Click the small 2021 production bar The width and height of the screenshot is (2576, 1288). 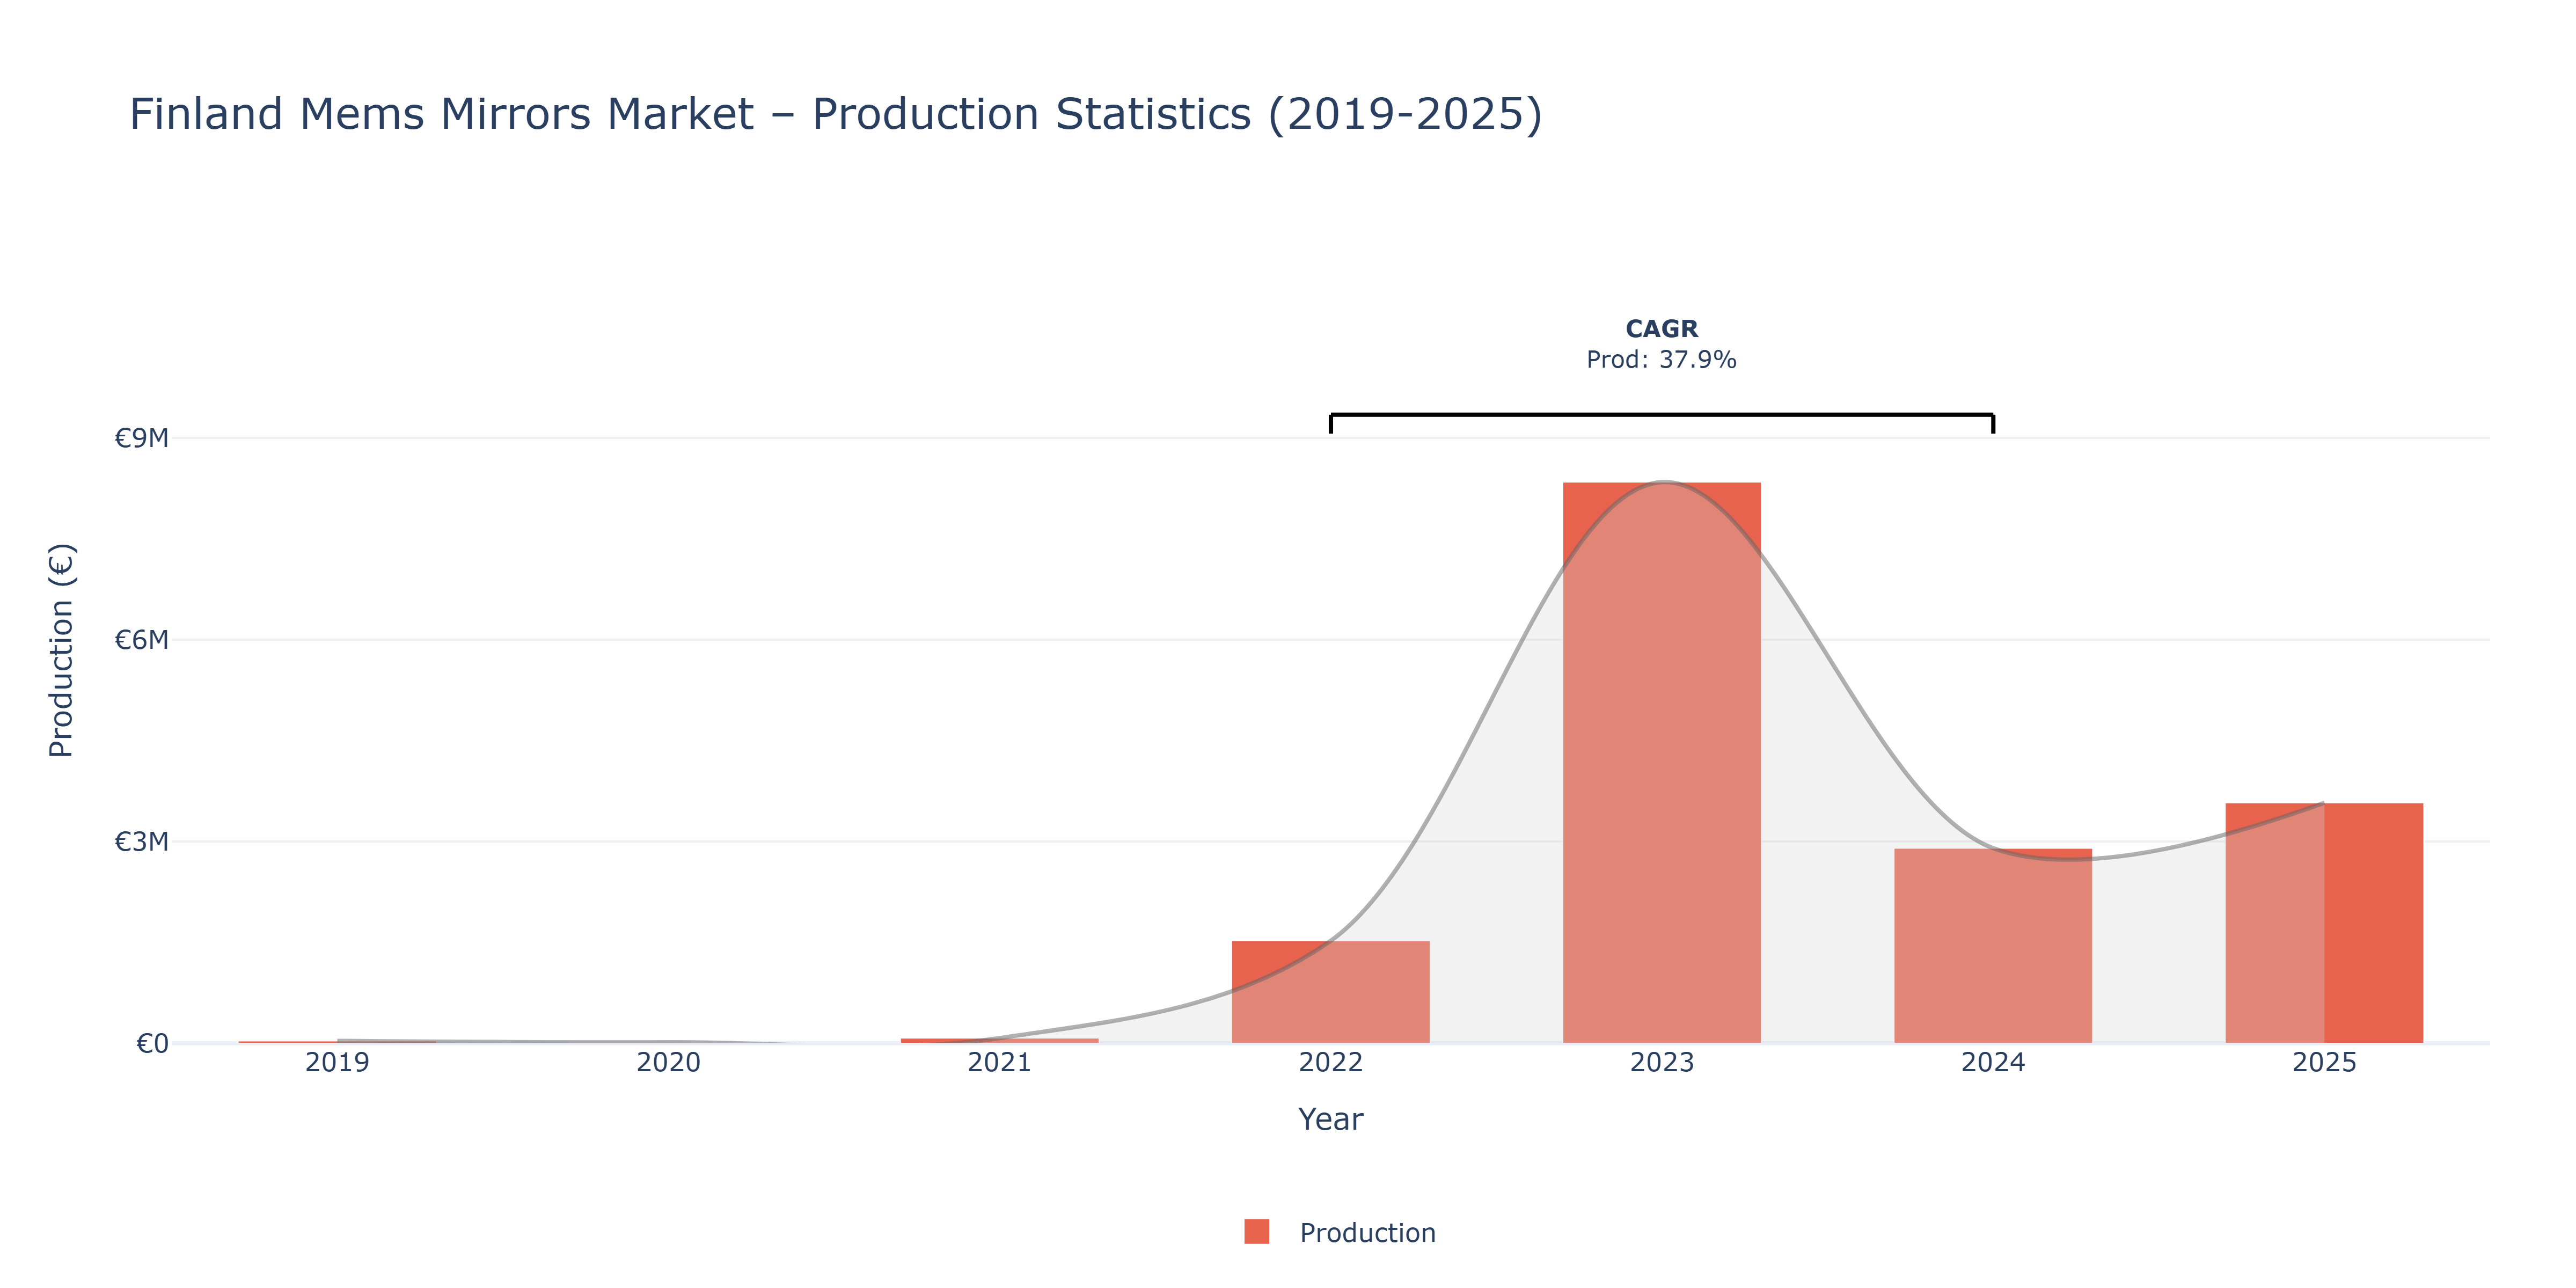999,1041
